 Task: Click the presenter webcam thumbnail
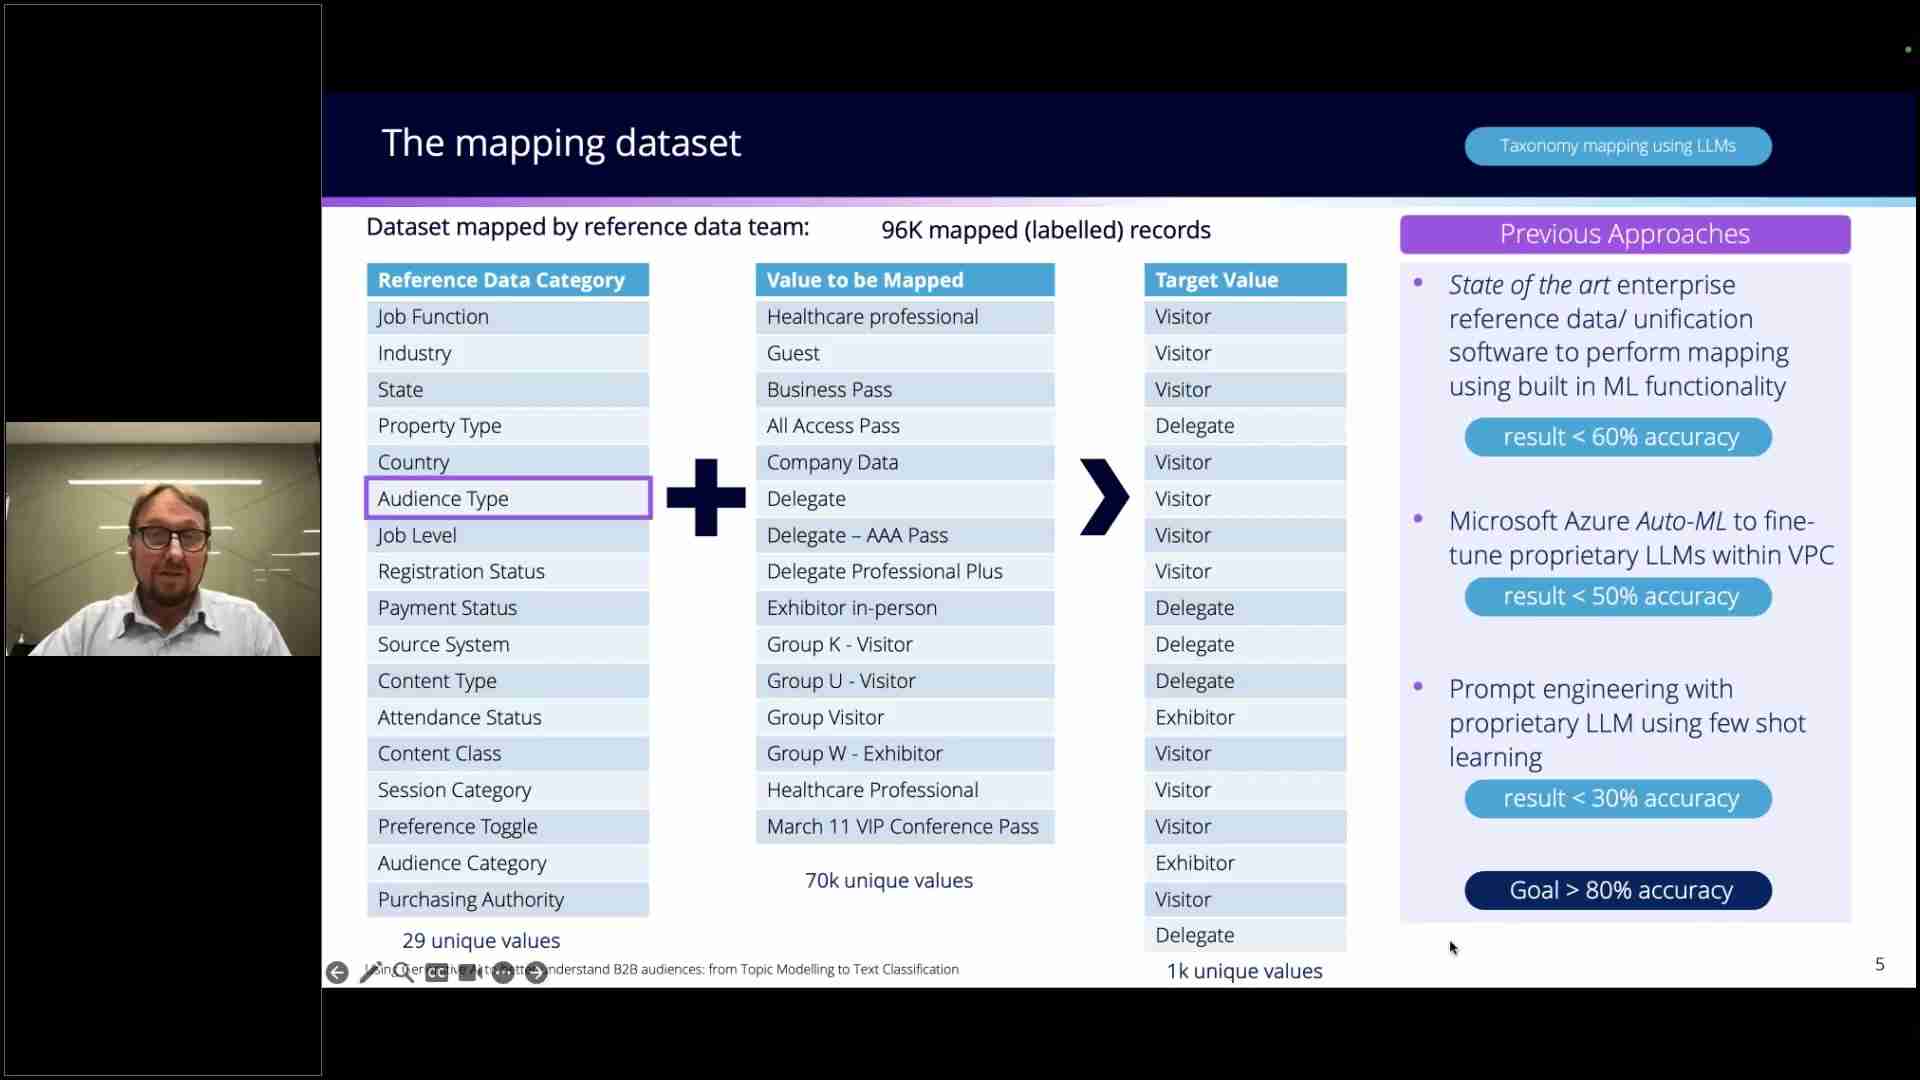[x=163, y=539]
